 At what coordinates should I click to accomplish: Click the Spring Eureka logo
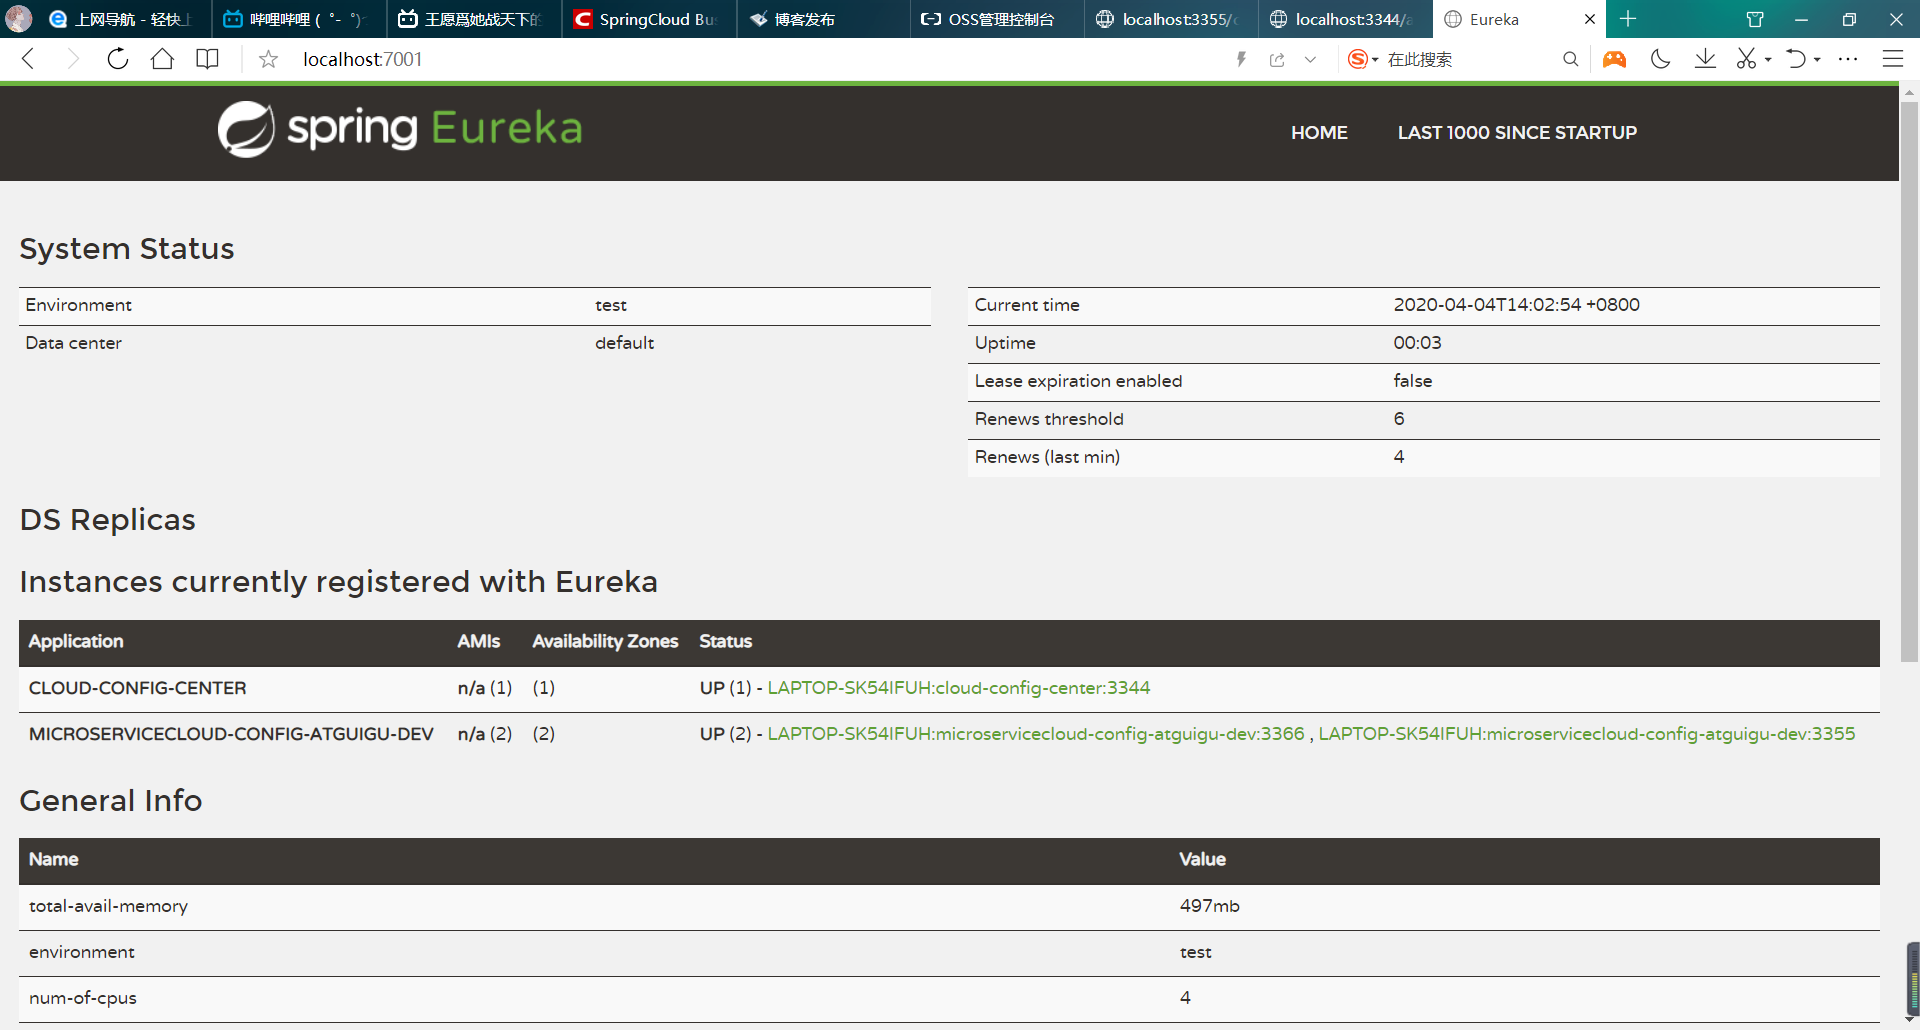tap(400, 129)
